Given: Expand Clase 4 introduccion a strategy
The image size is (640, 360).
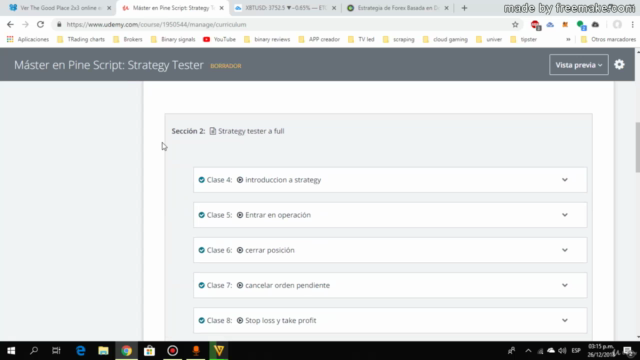Looking at the screenshot, I should pos(564,180).
